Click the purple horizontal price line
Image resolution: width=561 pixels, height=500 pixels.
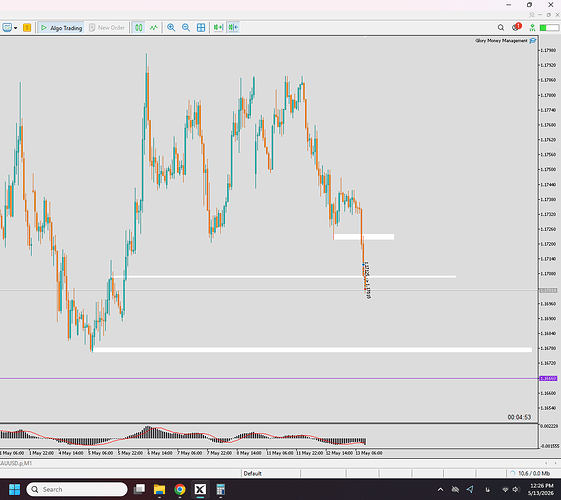[x=268, y=378]
